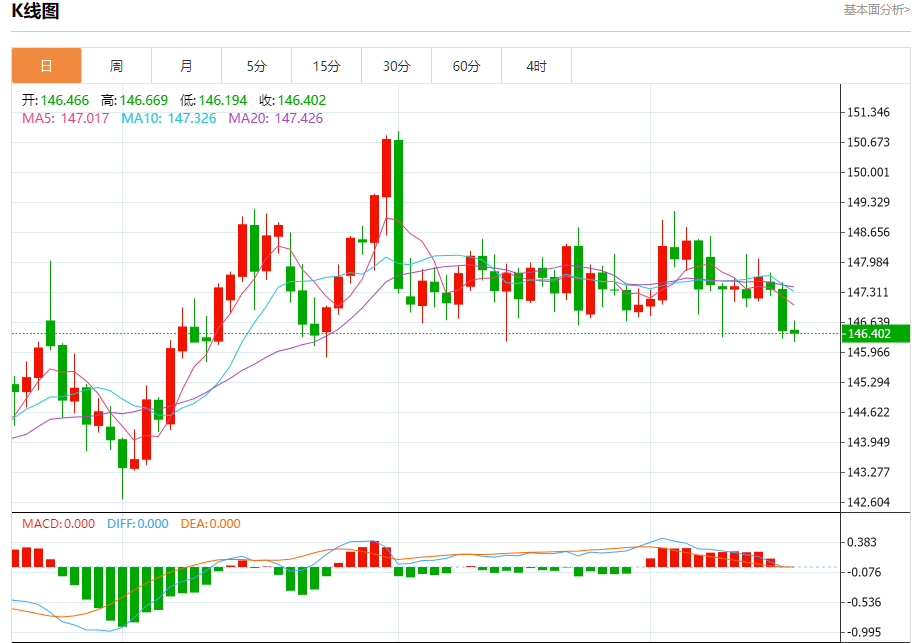Switch to the 月 monthly tab
The width and height of the screenshot is (916, 643).
[x=186, y=67]
